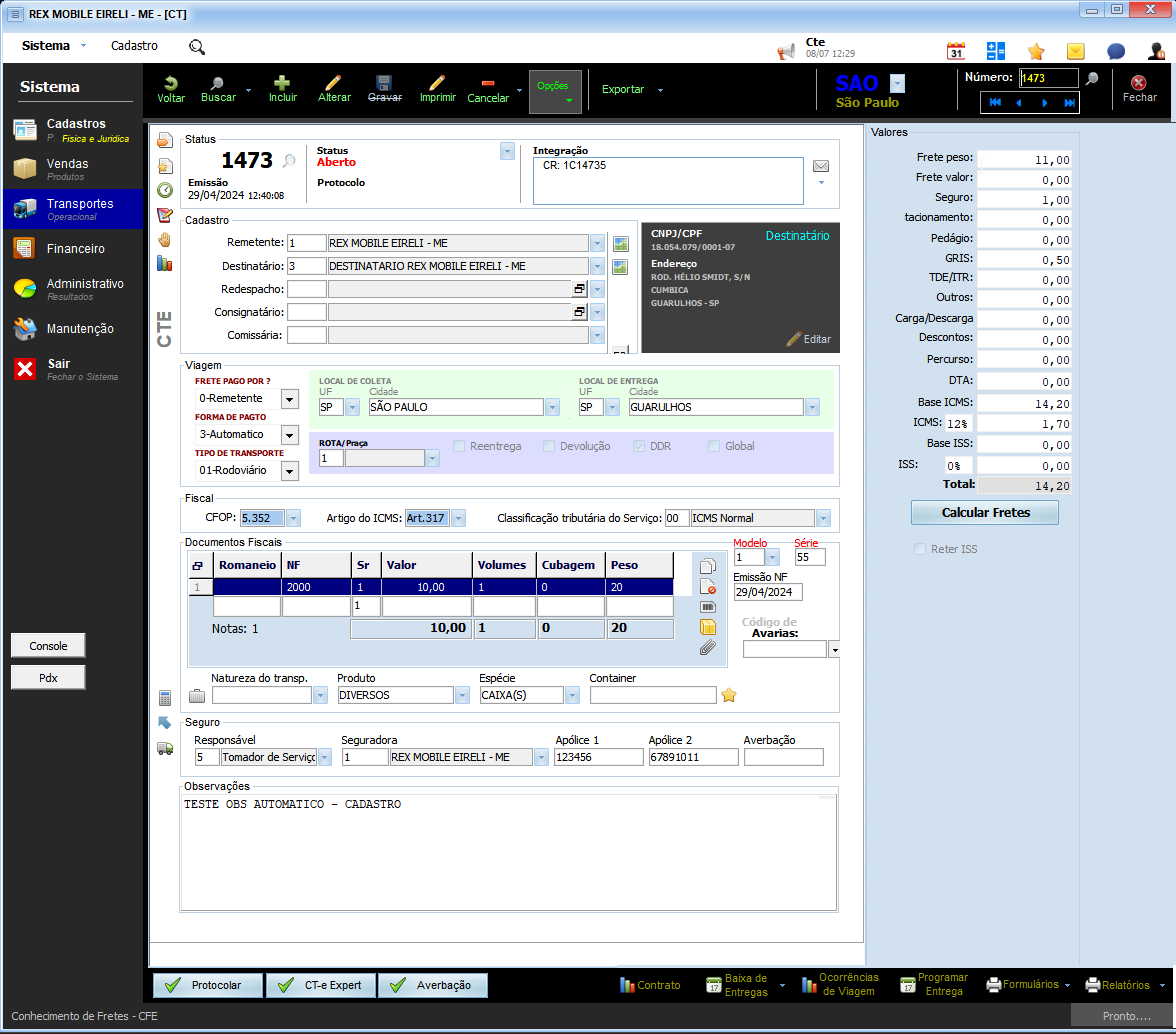The height and width of the screenshot is (1034, 1176).
Task: Click the megaphone announcements icon
Action: pos(786,52)
